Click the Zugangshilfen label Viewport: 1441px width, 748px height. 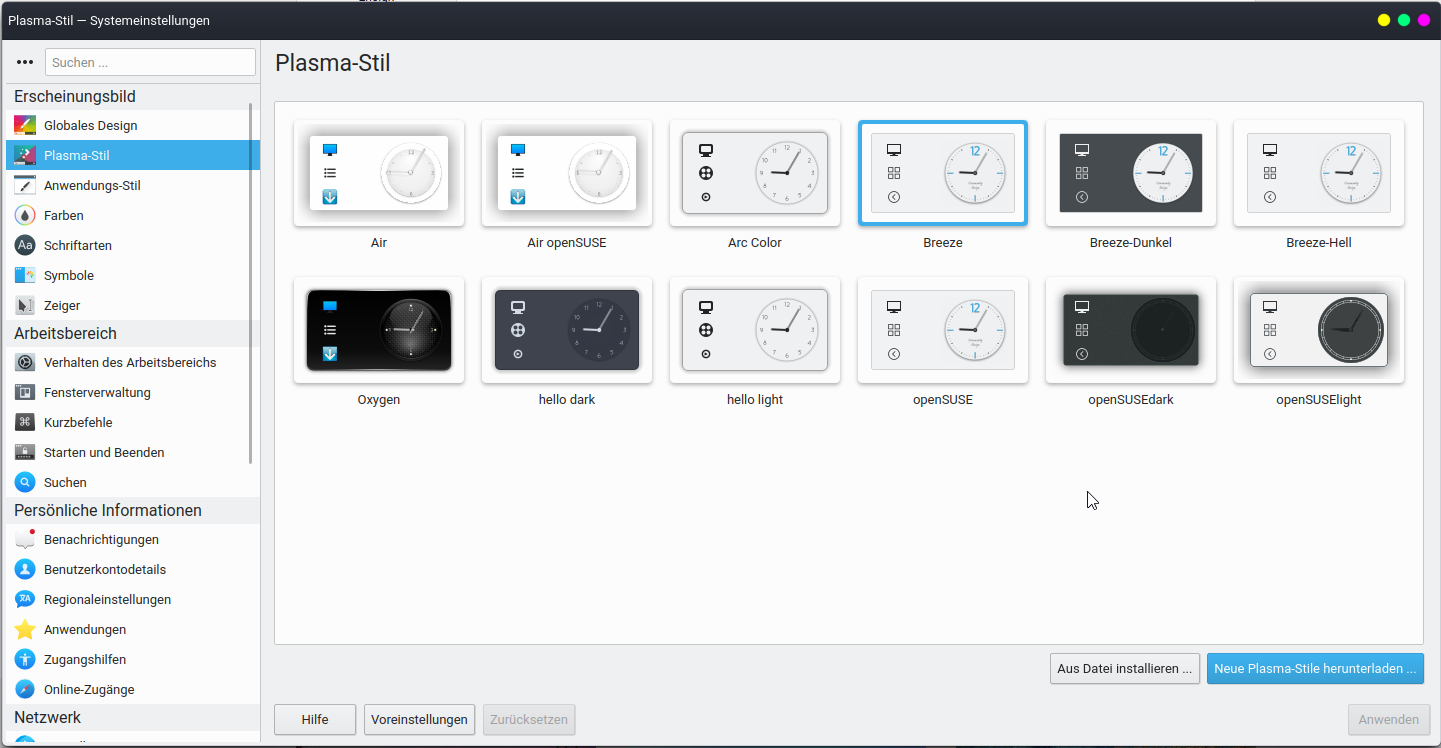pyautogui.click(x=85, y=659)
